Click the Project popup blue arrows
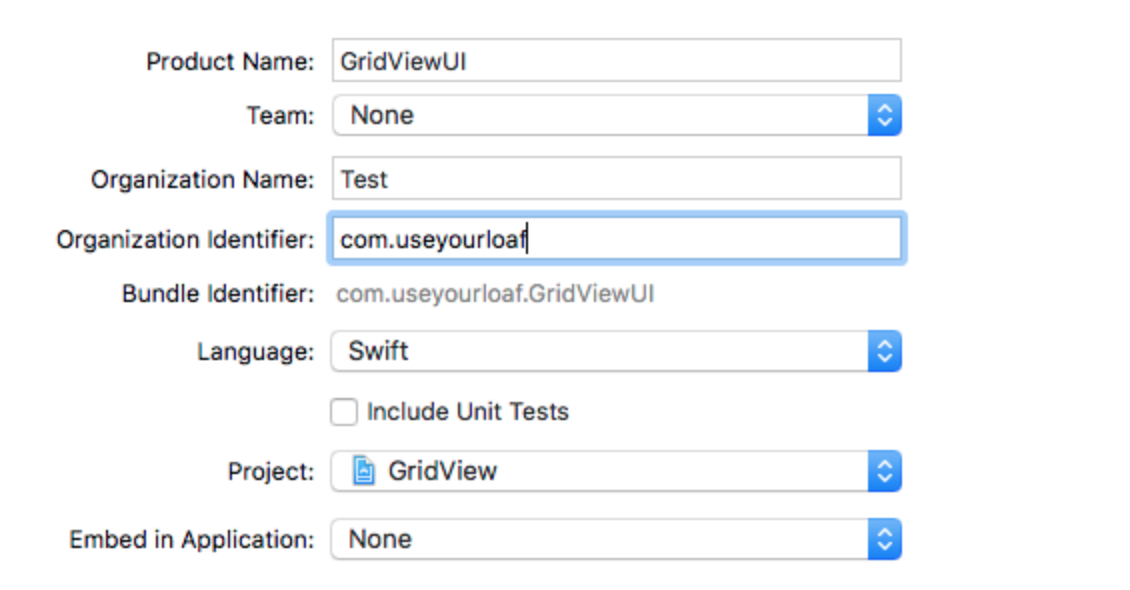 pos(884,471)
